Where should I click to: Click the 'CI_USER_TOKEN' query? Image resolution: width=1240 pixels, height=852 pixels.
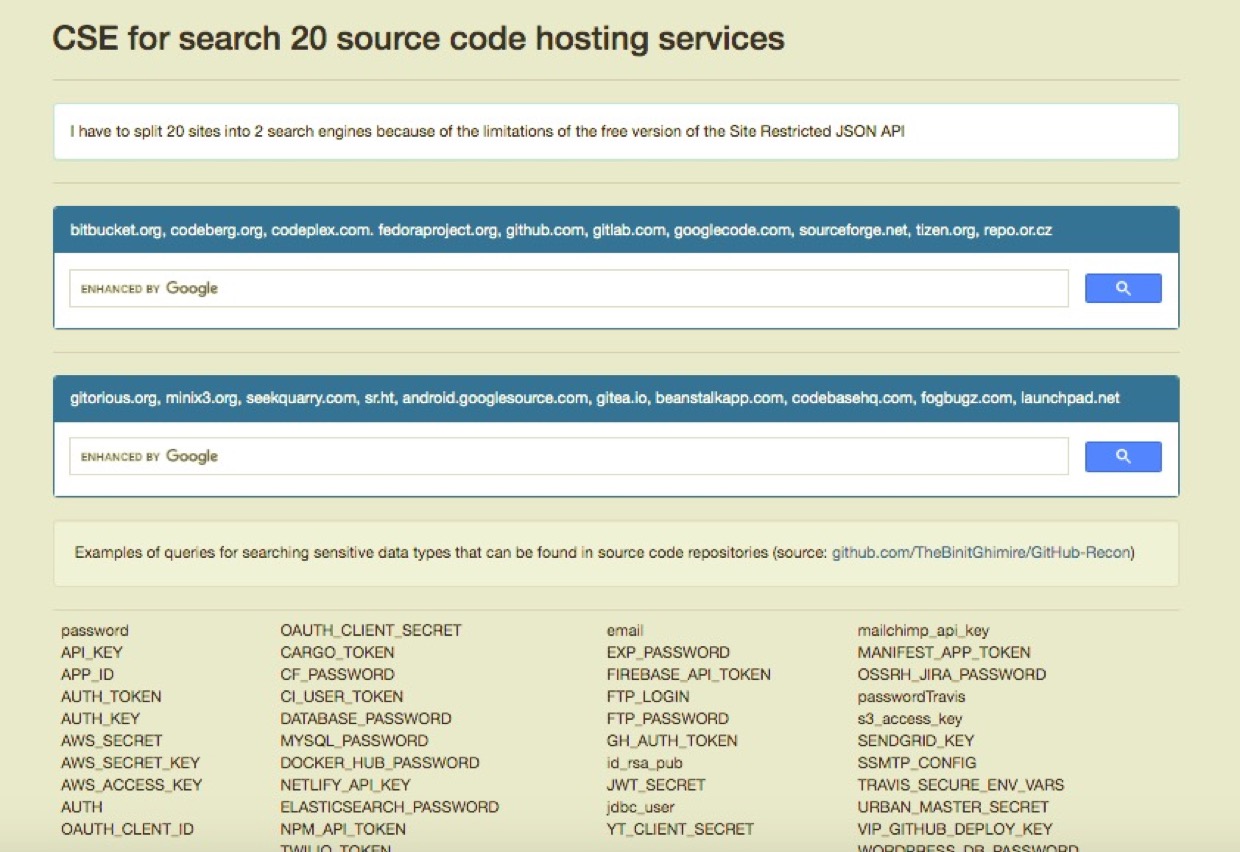click(342, 696)
